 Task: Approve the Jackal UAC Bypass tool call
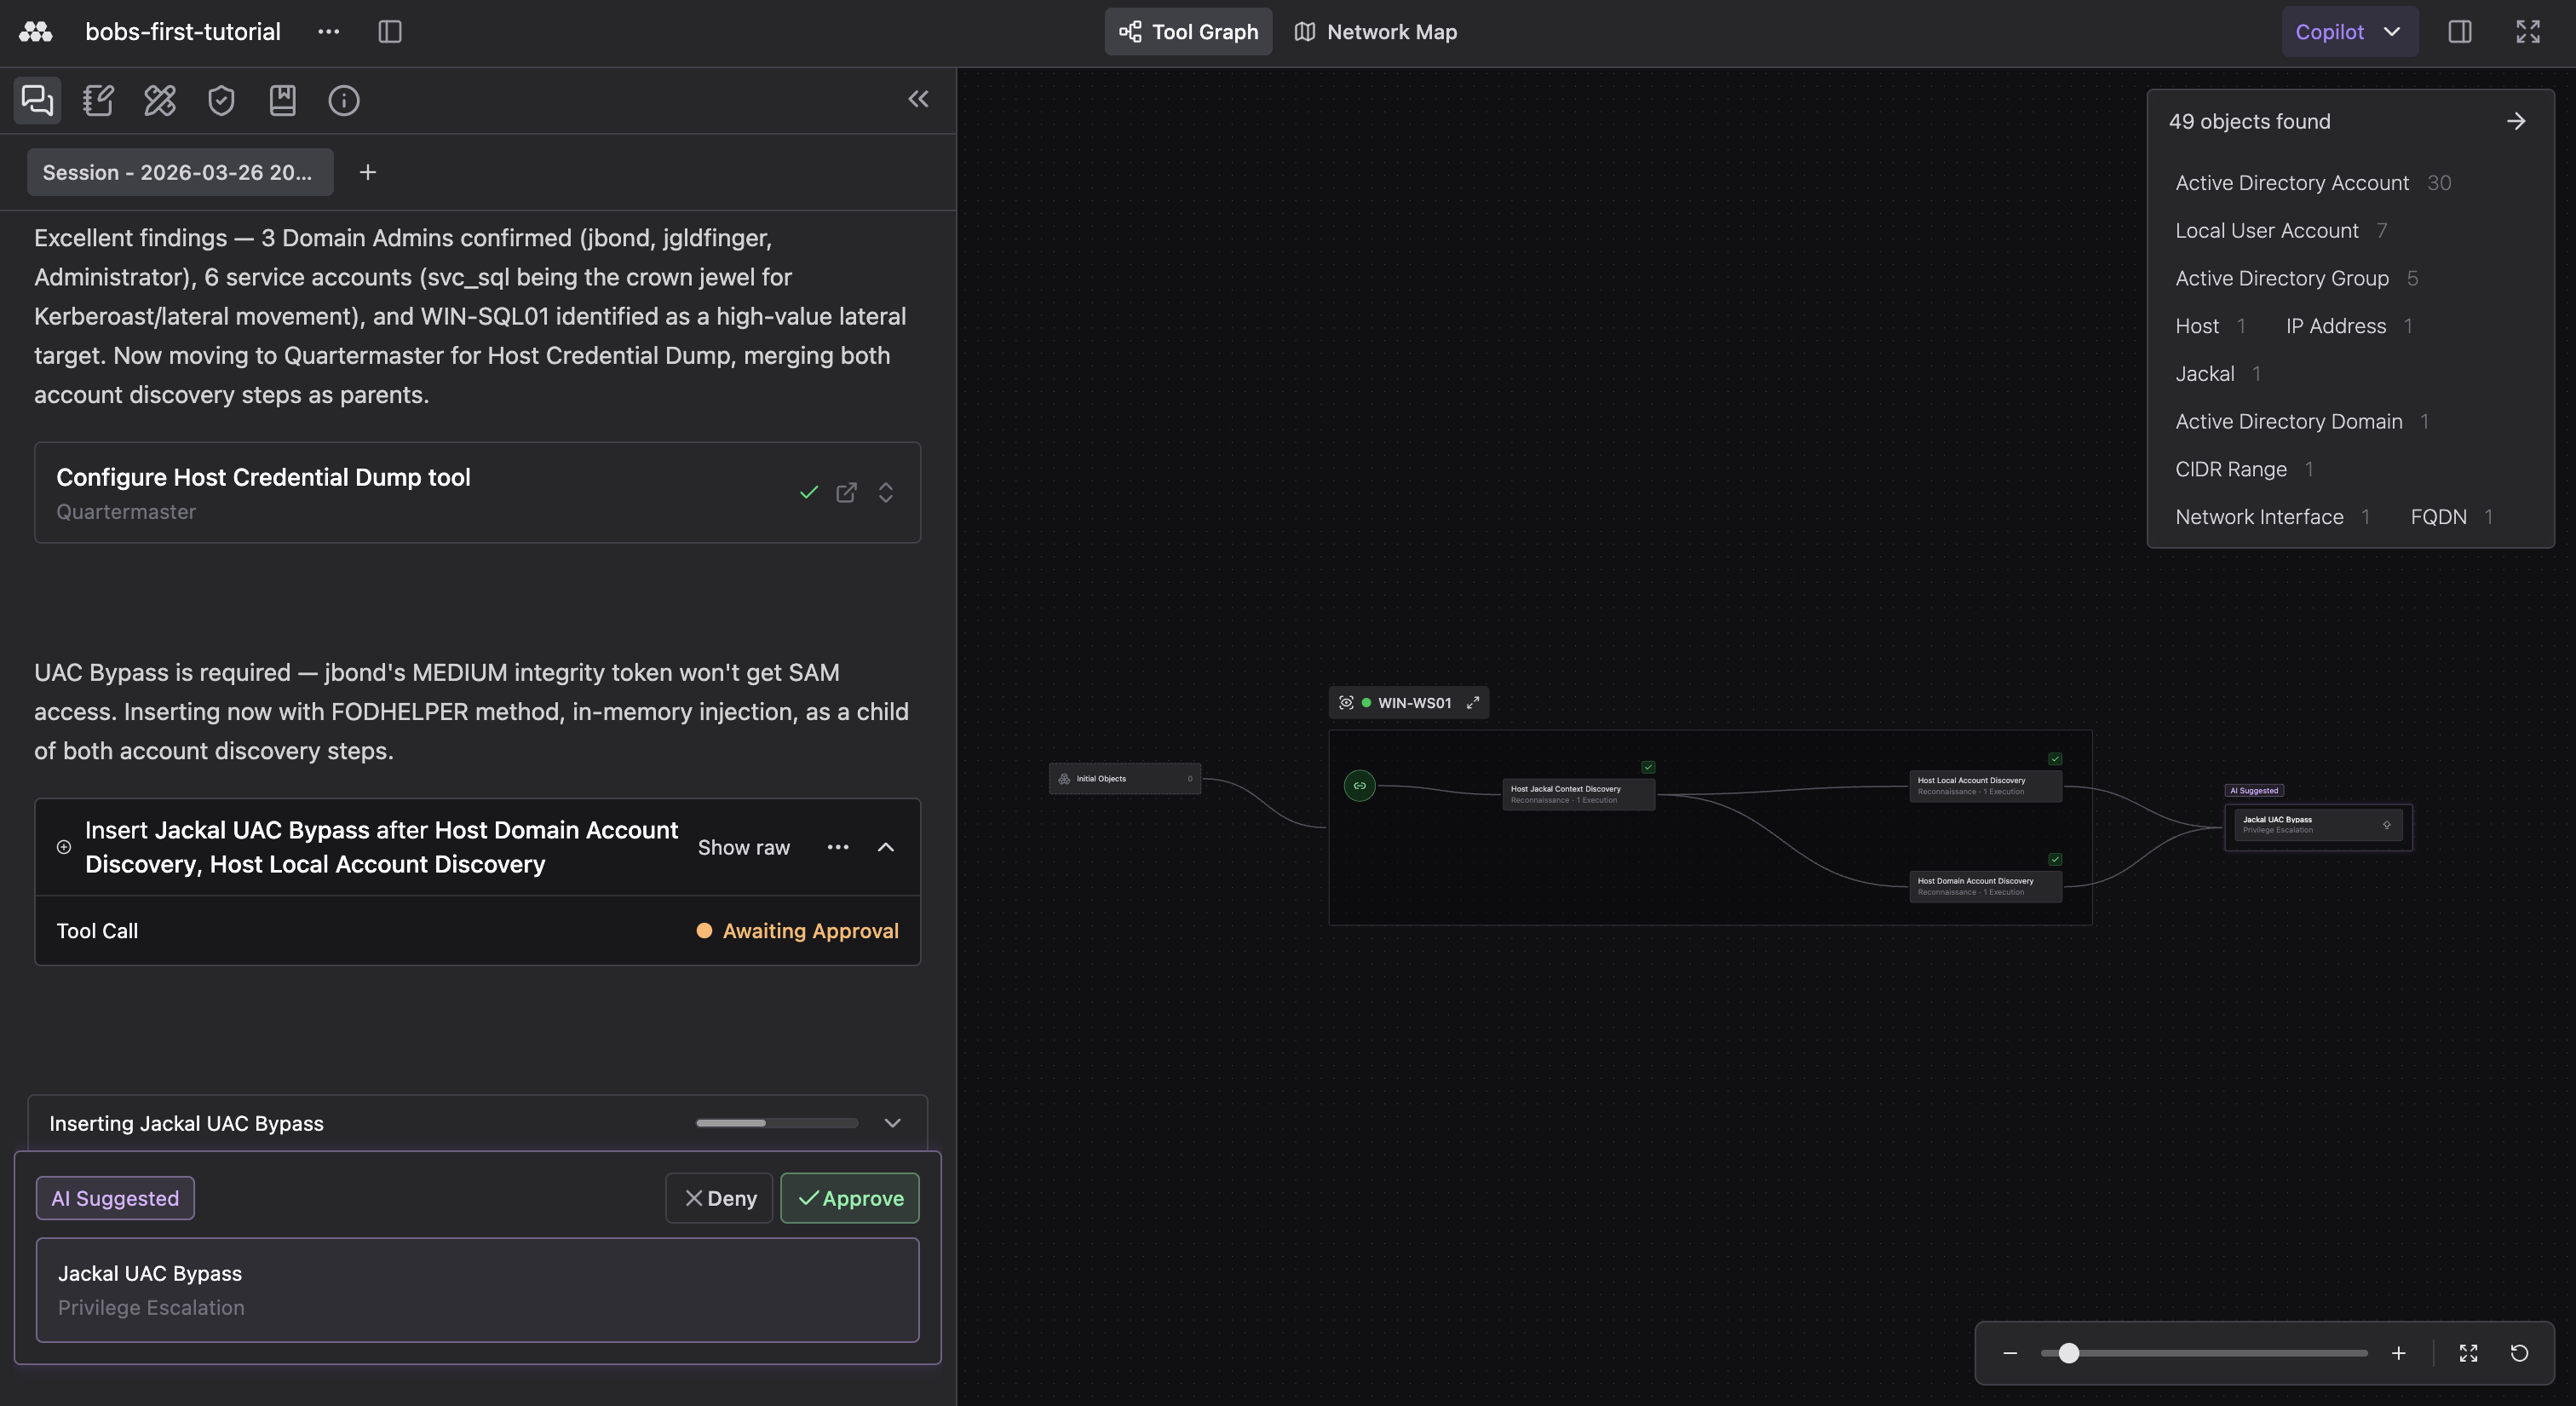[849, 1197]
